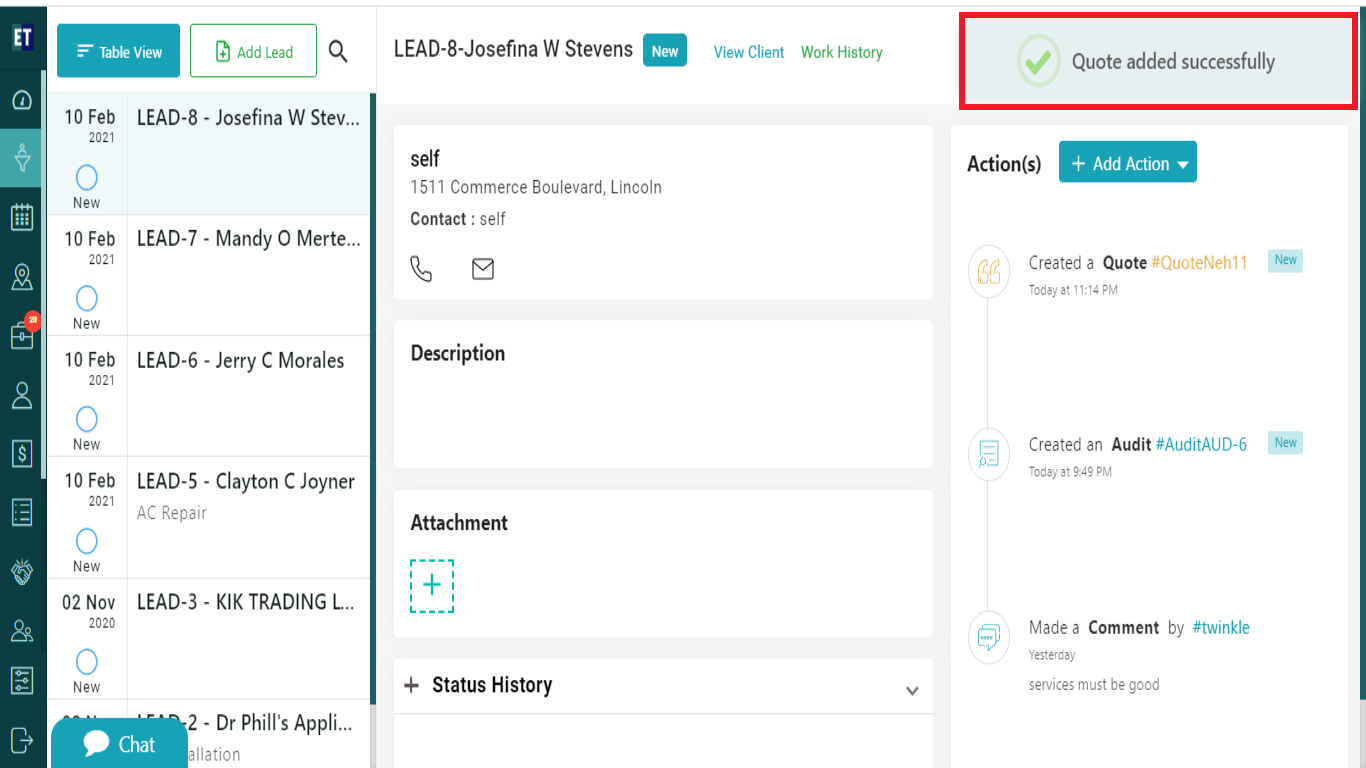Image resolution: width=1366 pixels, height=768 pixels.
Task: Click the comment text 'services must be good'
Action: pos(1094,685)
